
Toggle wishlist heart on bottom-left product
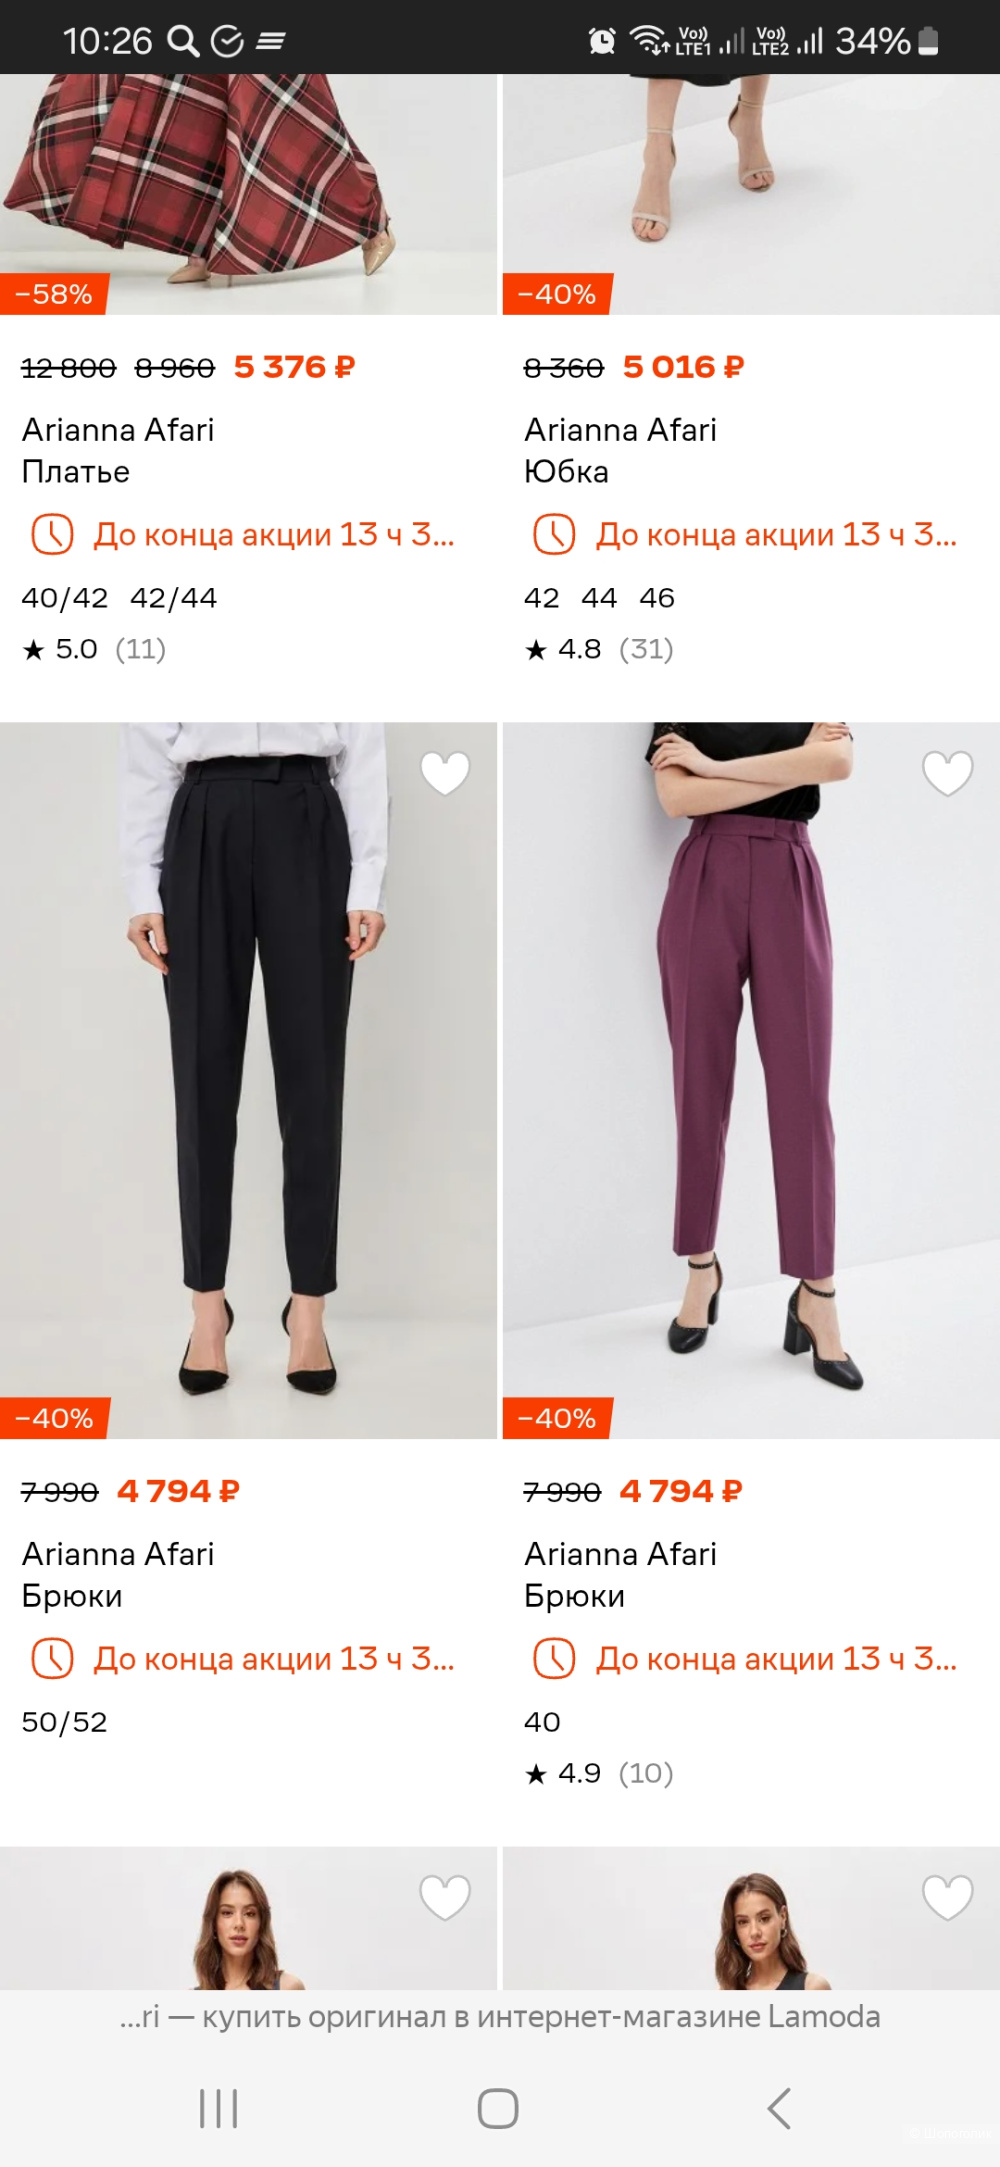click(x=445, y=1897)
